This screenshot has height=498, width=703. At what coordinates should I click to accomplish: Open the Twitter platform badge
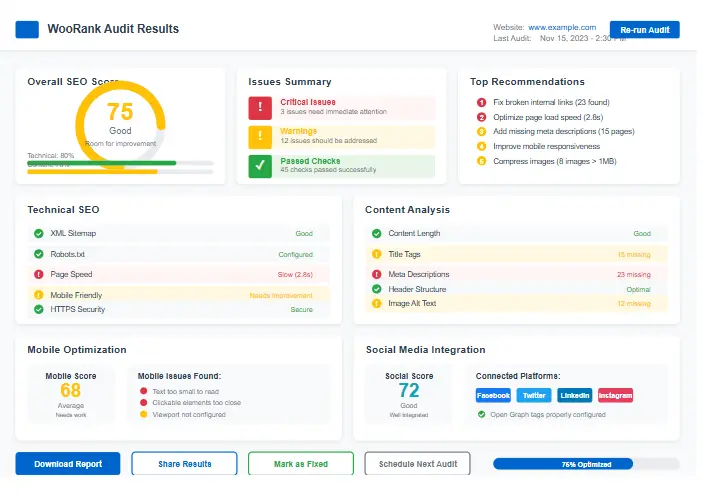pyautogui.click(x=534, y=395)
